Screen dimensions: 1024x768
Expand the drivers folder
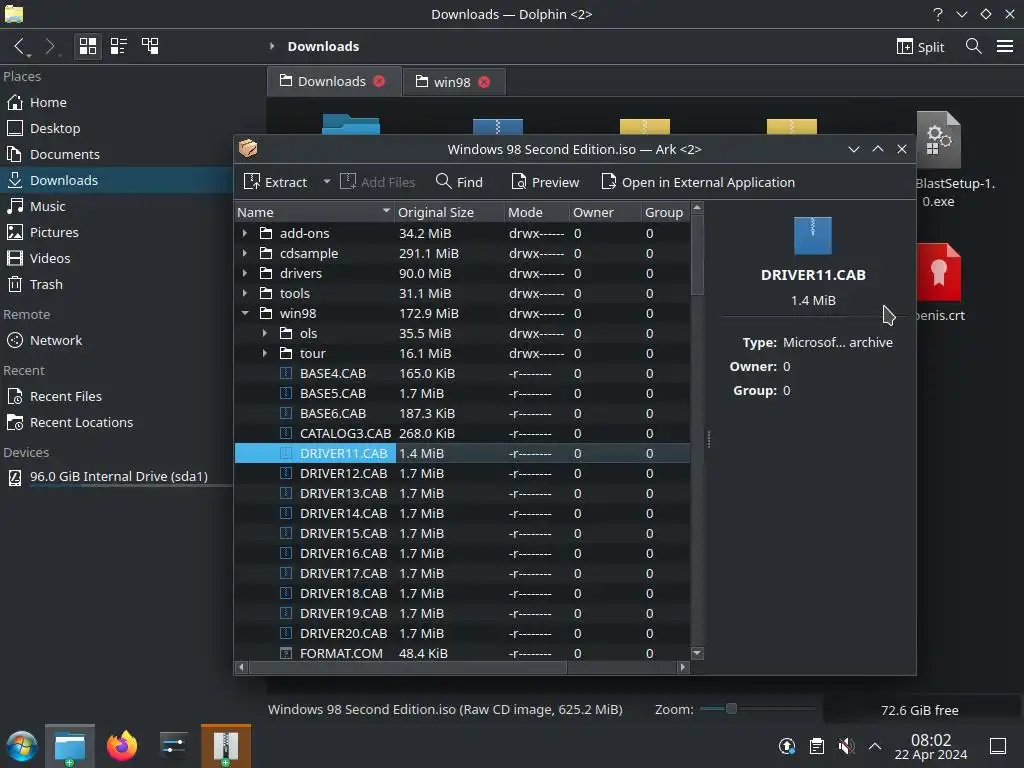point(245,273)
